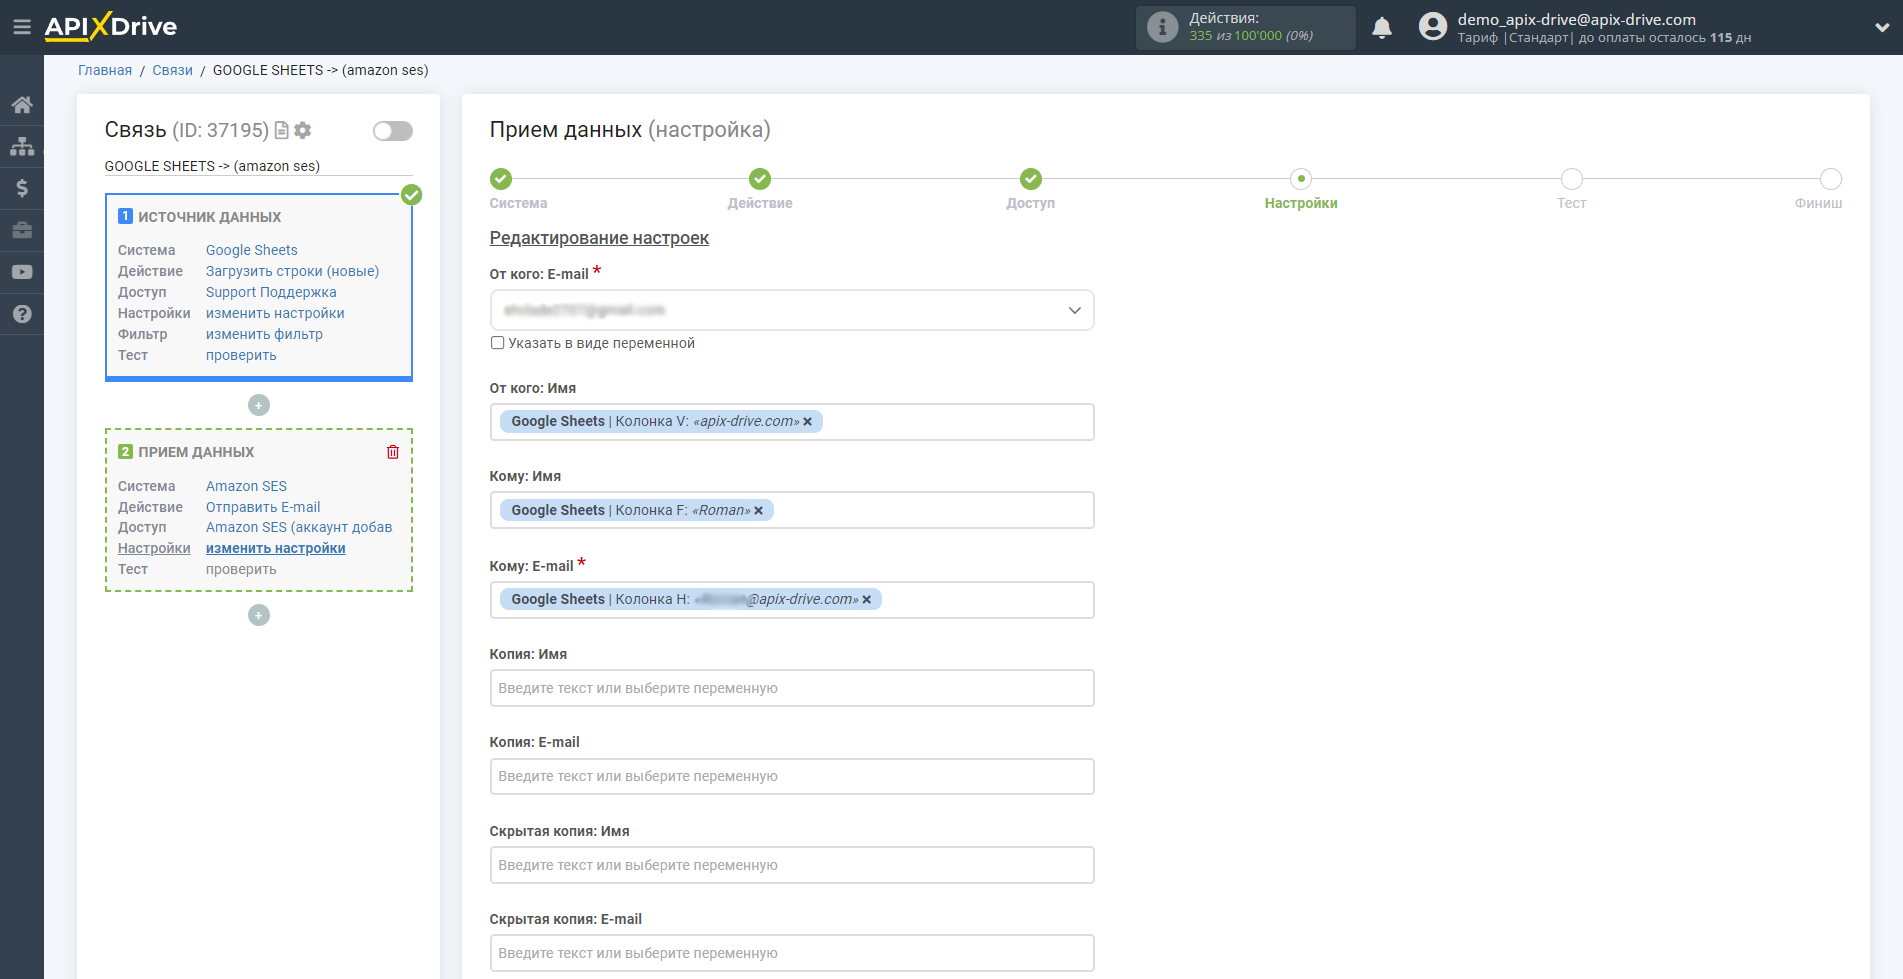
Task: Open the YouTube video sidebar icon
Action: [x=22, y=272]
